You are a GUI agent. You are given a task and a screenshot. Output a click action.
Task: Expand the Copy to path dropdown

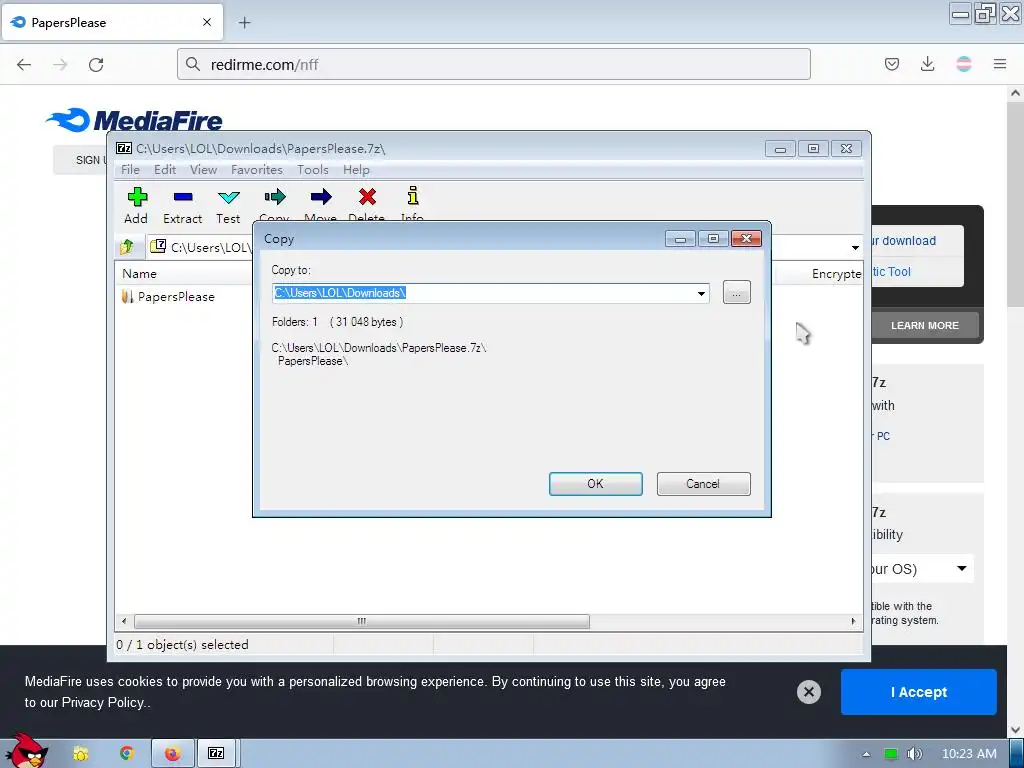pos(701,293)
